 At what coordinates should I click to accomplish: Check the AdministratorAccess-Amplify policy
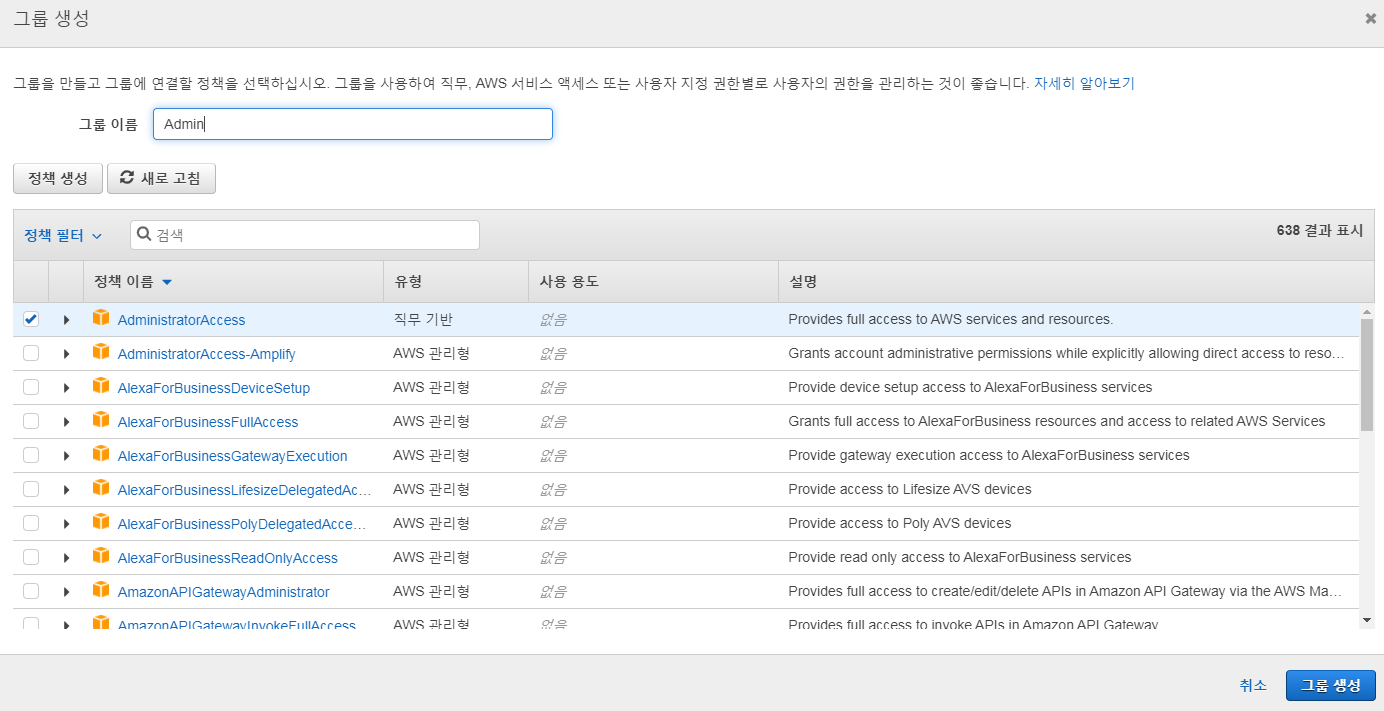tap(31, 353)
